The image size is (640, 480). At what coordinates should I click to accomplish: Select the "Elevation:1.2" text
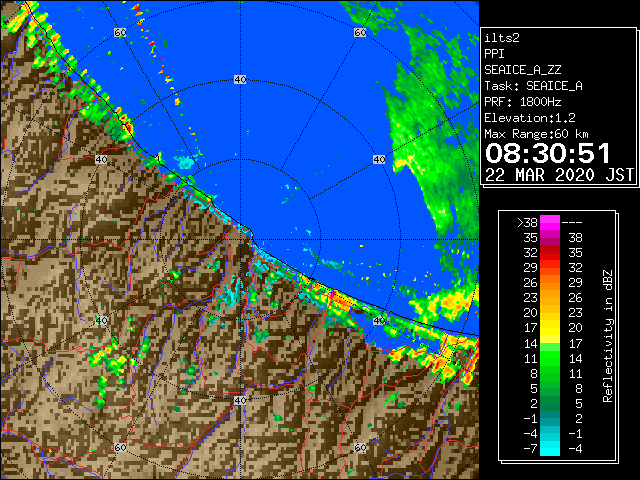pyautogui.click(x=530, y=118)
